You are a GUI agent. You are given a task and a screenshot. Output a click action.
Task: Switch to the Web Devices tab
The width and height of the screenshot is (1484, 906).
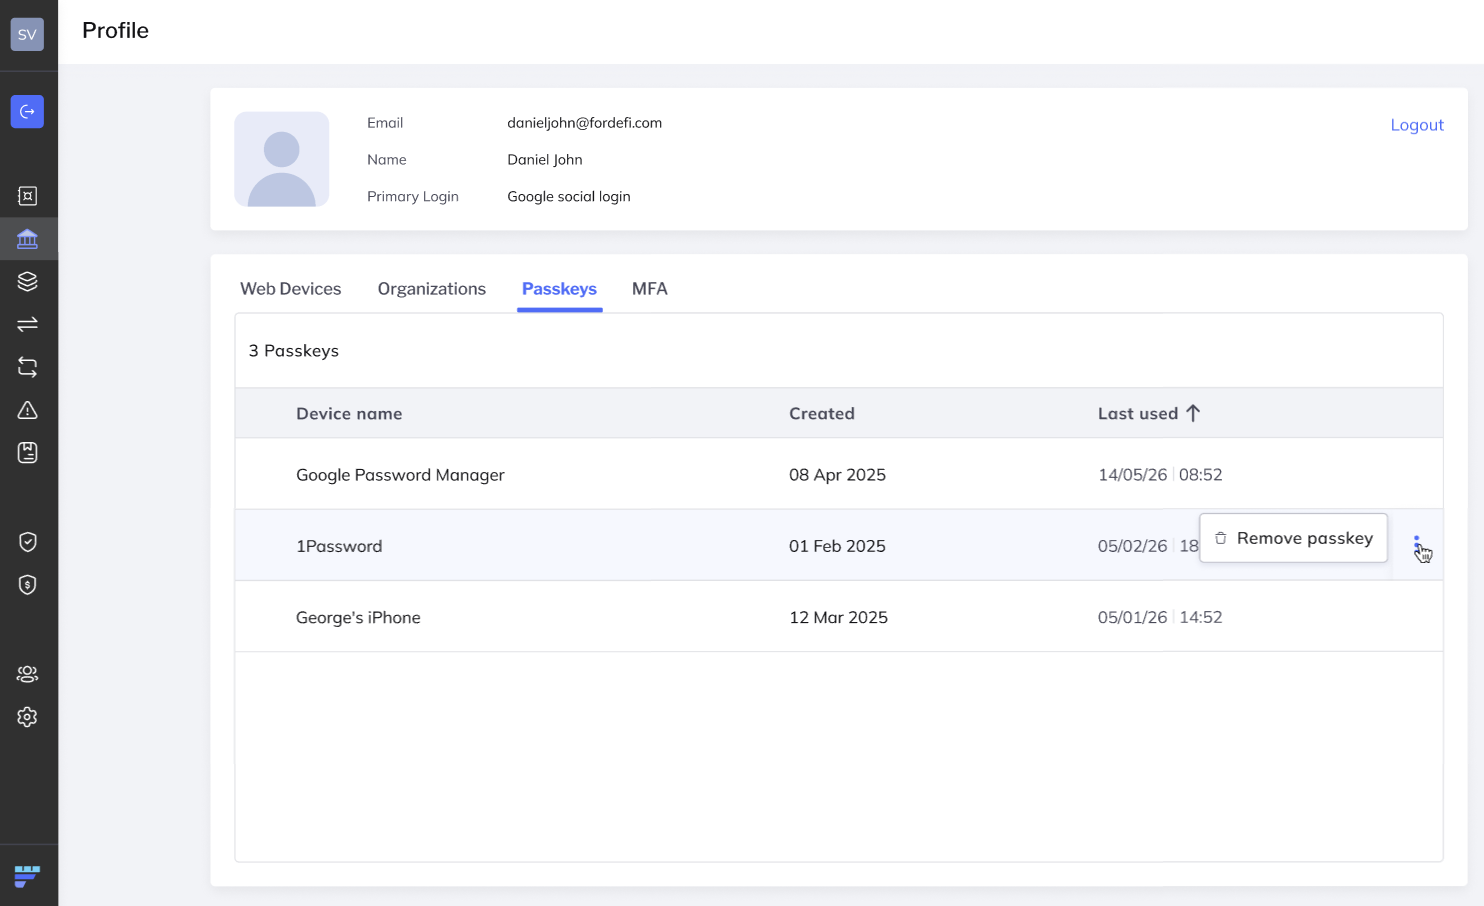[x=291, y=289]
